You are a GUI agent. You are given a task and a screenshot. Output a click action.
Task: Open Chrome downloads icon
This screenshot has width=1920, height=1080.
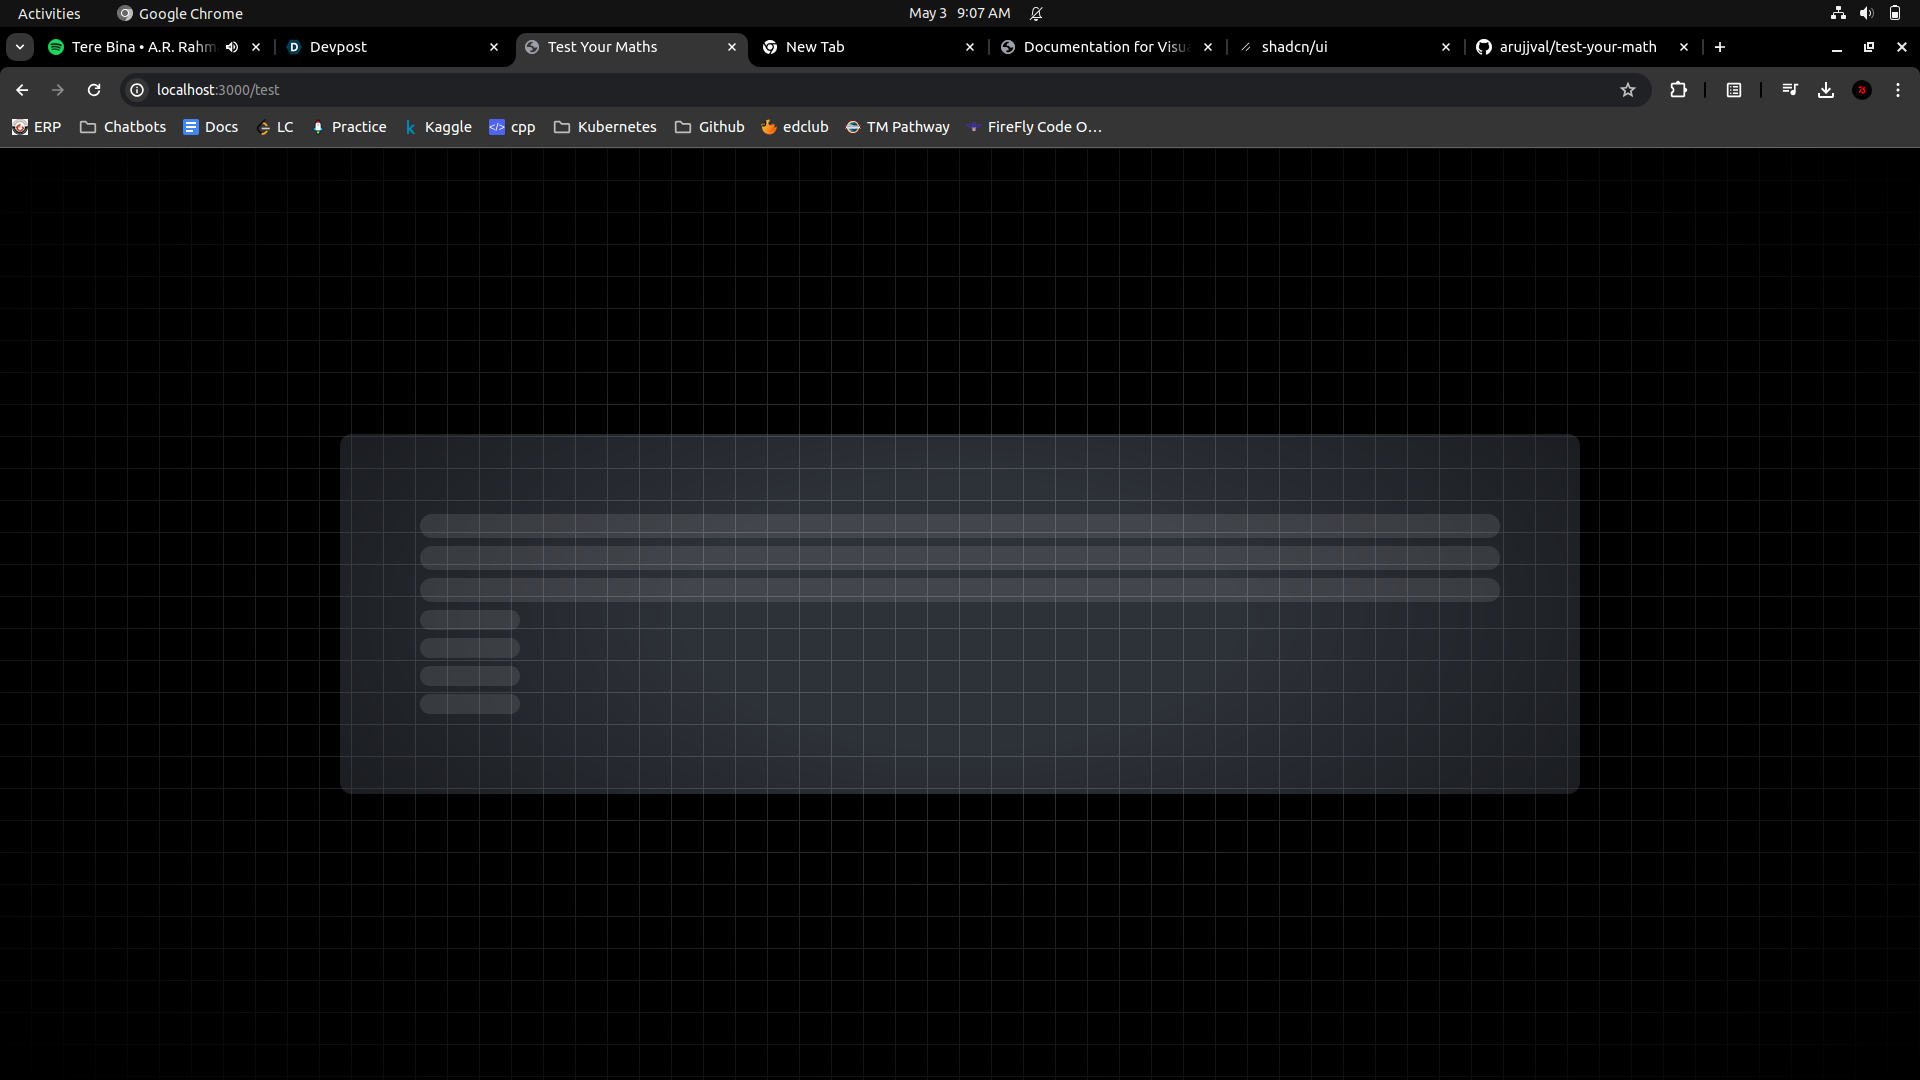point(1826,90)
